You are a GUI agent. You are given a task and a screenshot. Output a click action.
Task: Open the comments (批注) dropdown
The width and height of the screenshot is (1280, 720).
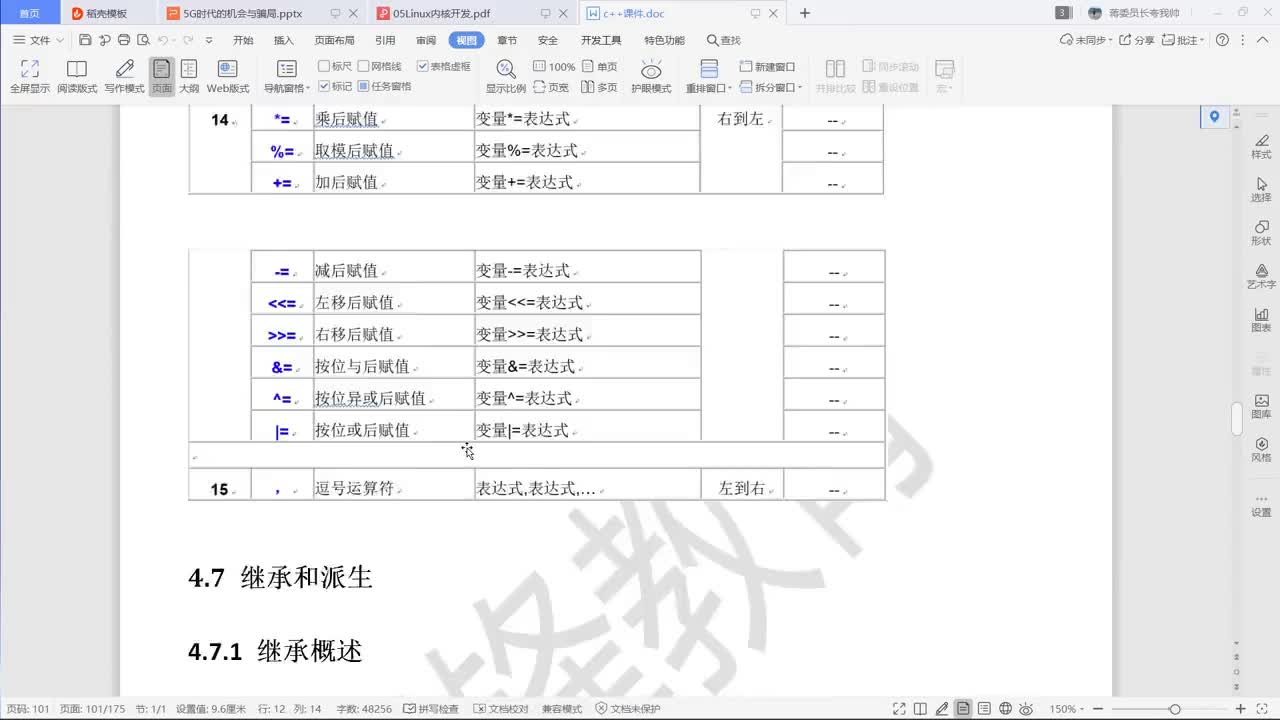[1185, 40]
